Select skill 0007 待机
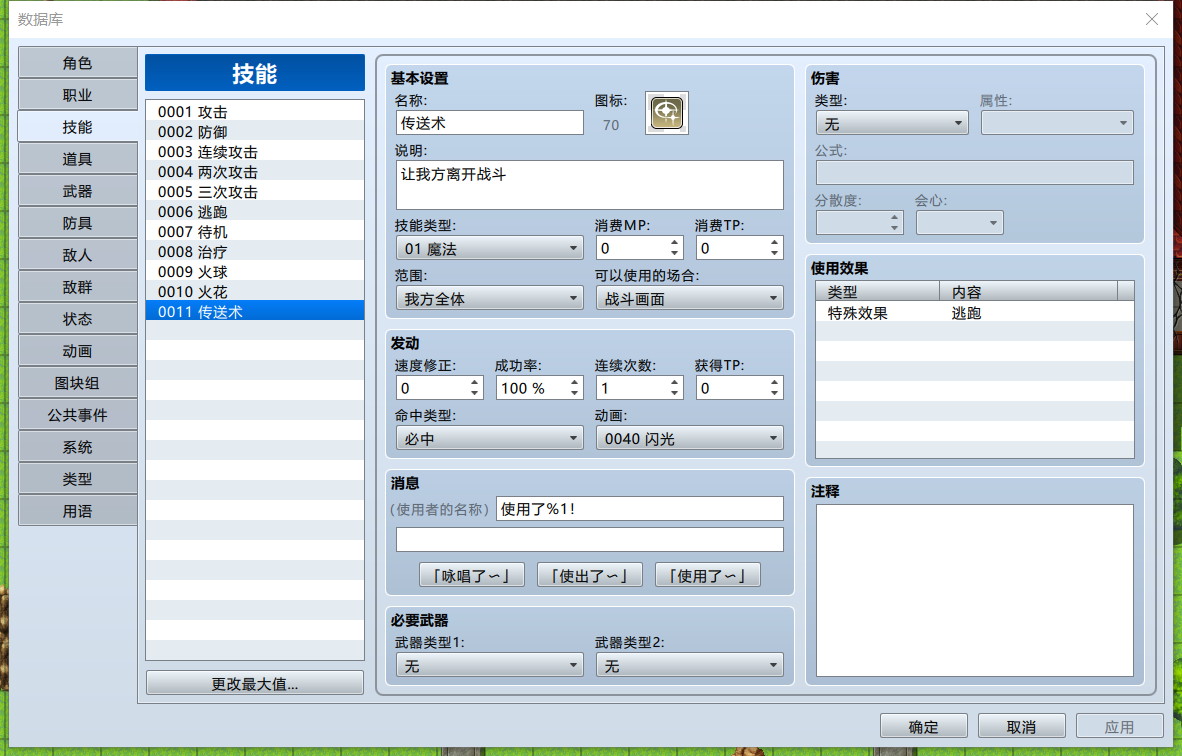The width and height of the screenshot is (1182, 756). tap(255, 232)
